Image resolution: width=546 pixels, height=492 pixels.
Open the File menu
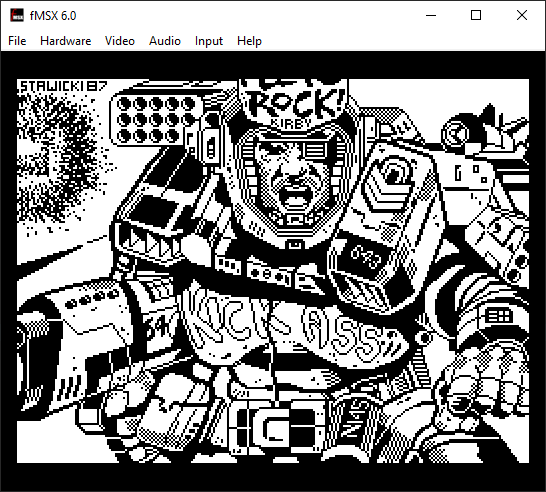click(17, 41)
